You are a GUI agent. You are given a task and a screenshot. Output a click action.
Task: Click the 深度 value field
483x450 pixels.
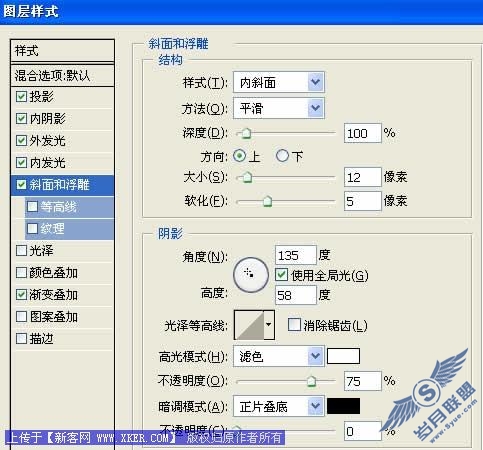tap(363, 133)
